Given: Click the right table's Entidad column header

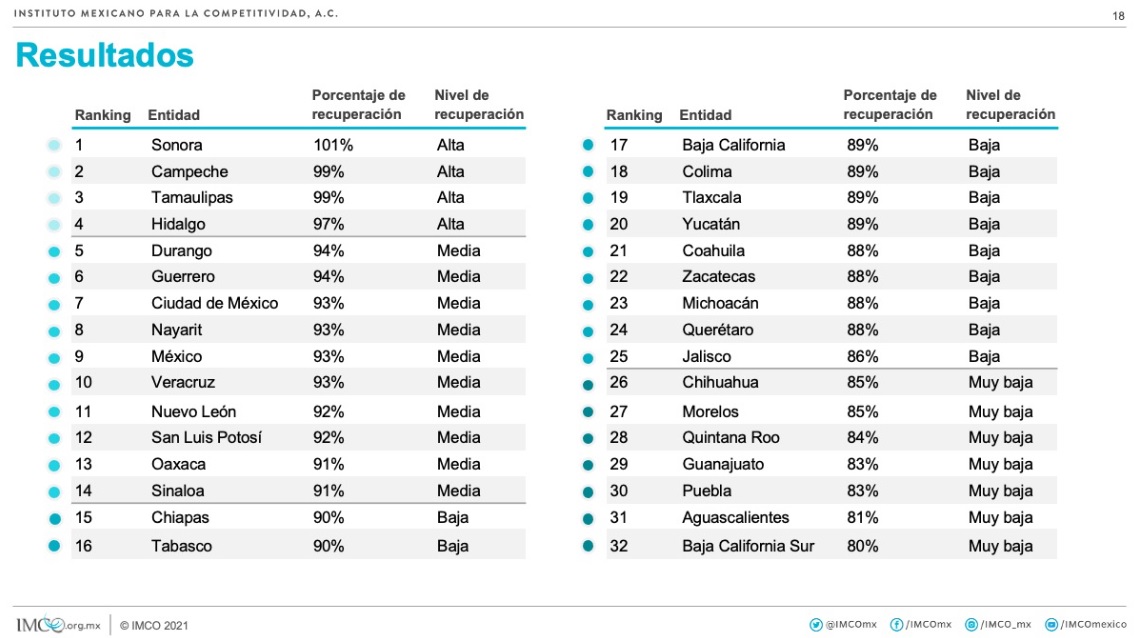Looking at the screenshot, I should pos(705,115).
